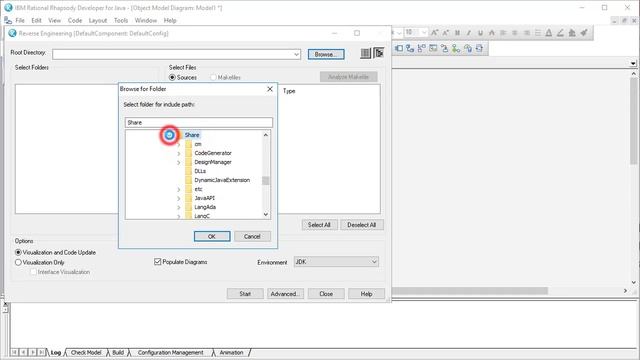Image resolution: width=640 pixels, height=360 pixels.
Task: Toggle bold text formatting
Action: pos(457,33)
